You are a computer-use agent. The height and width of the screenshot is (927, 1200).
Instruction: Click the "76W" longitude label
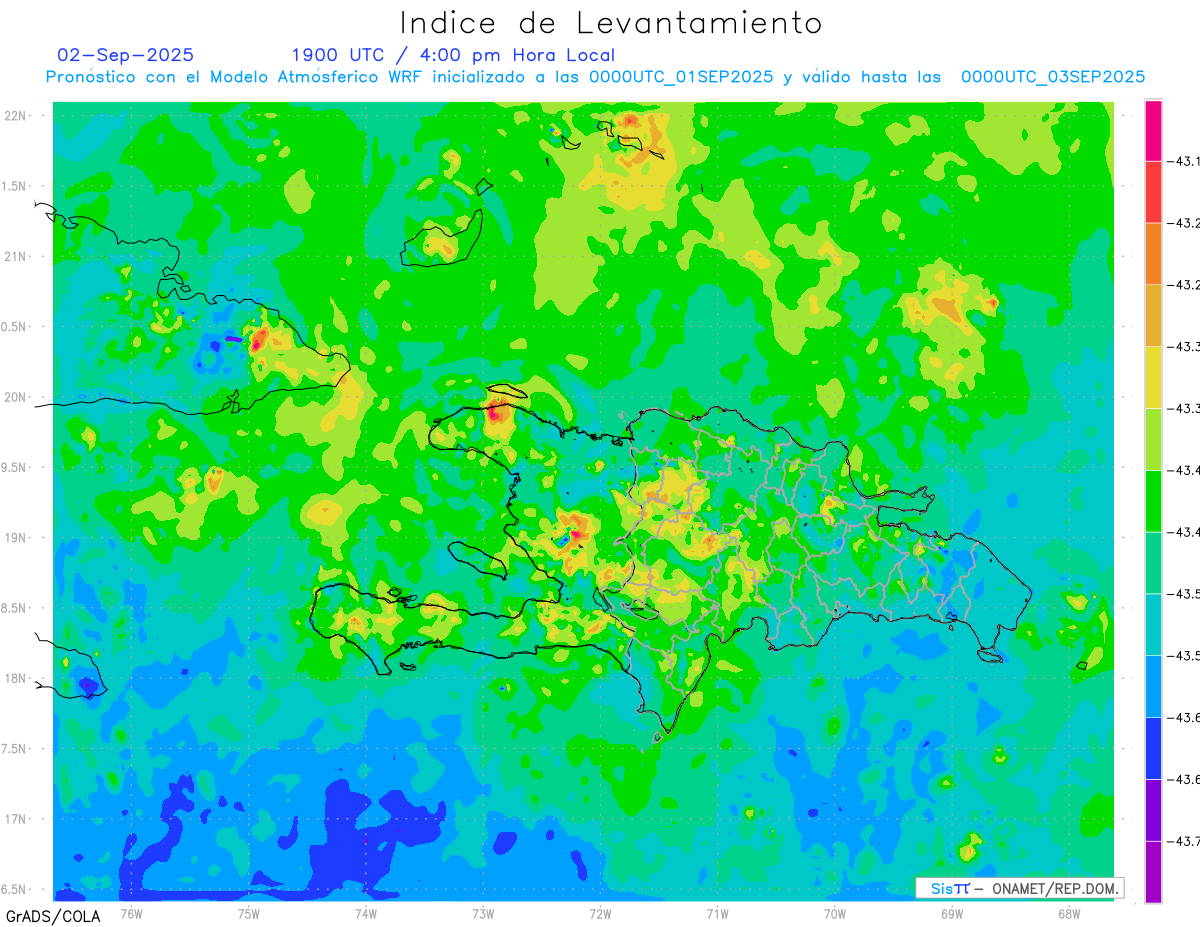click(131, 913)
